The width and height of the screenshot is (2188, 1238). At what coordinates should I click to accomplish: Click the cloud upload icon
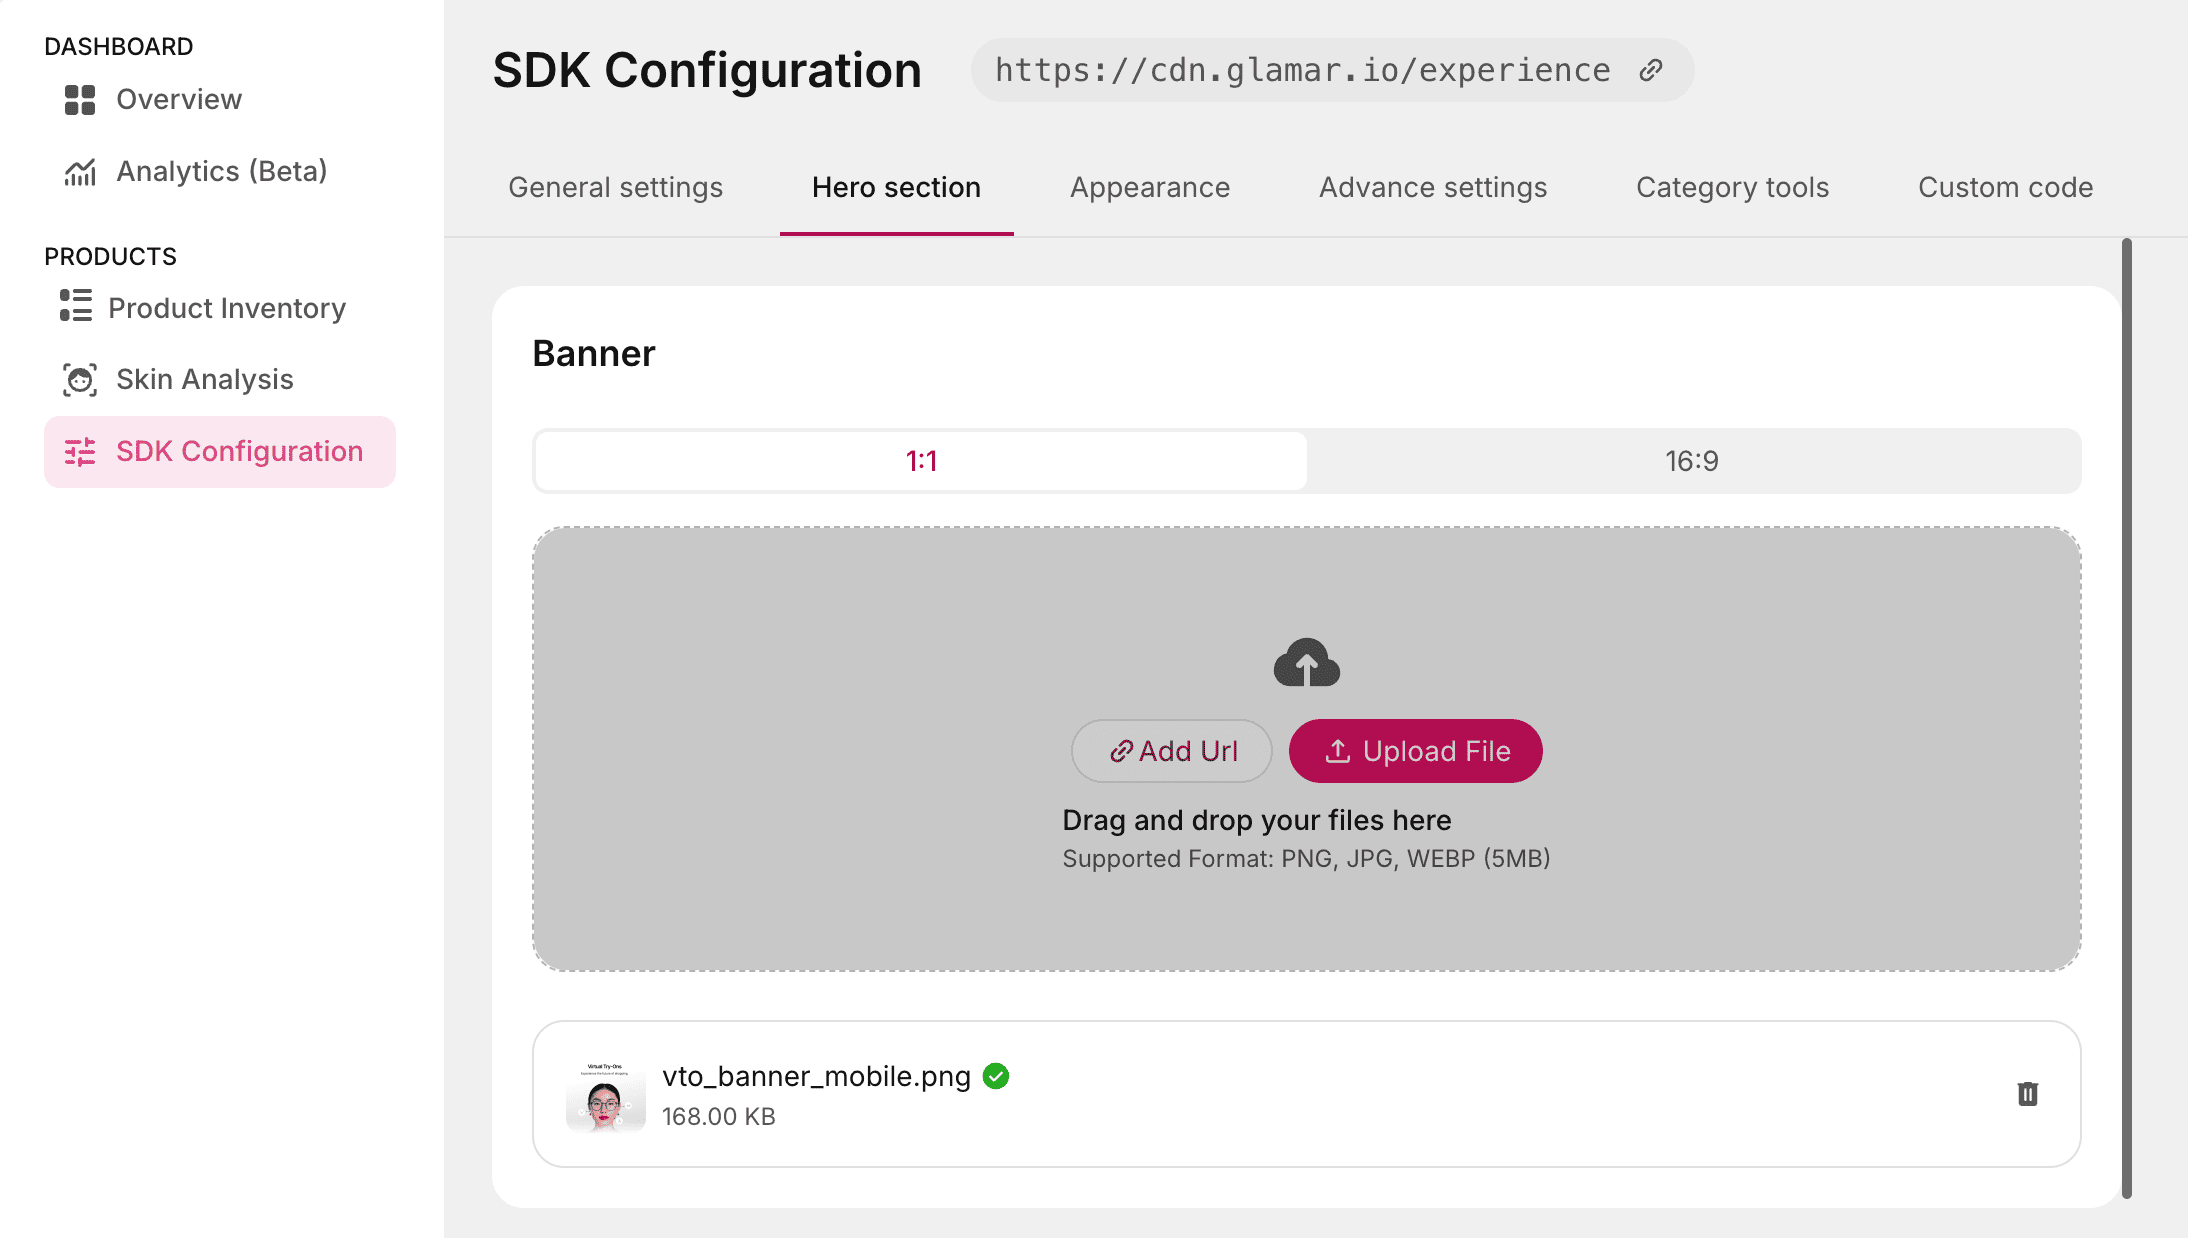(1306, 663)
